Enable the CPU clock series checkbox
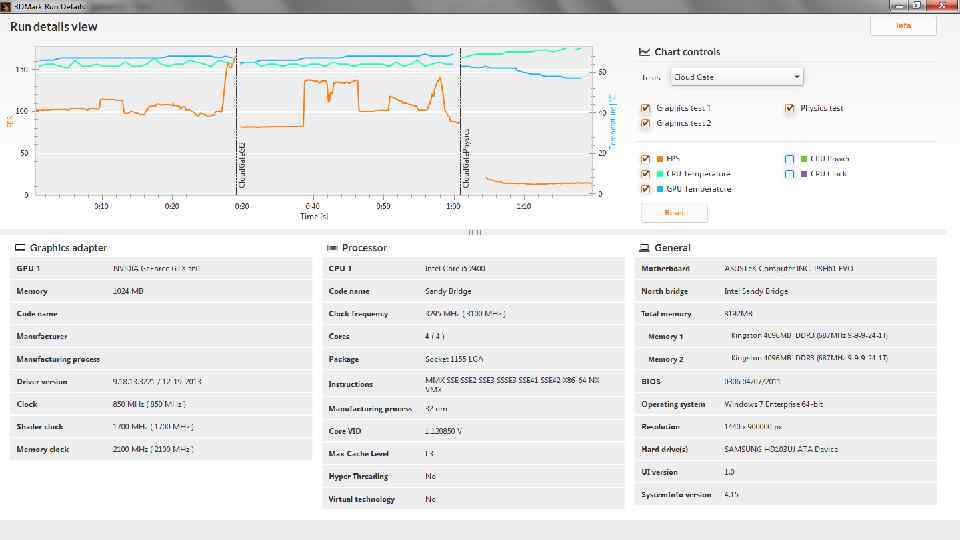 (789, 174)
